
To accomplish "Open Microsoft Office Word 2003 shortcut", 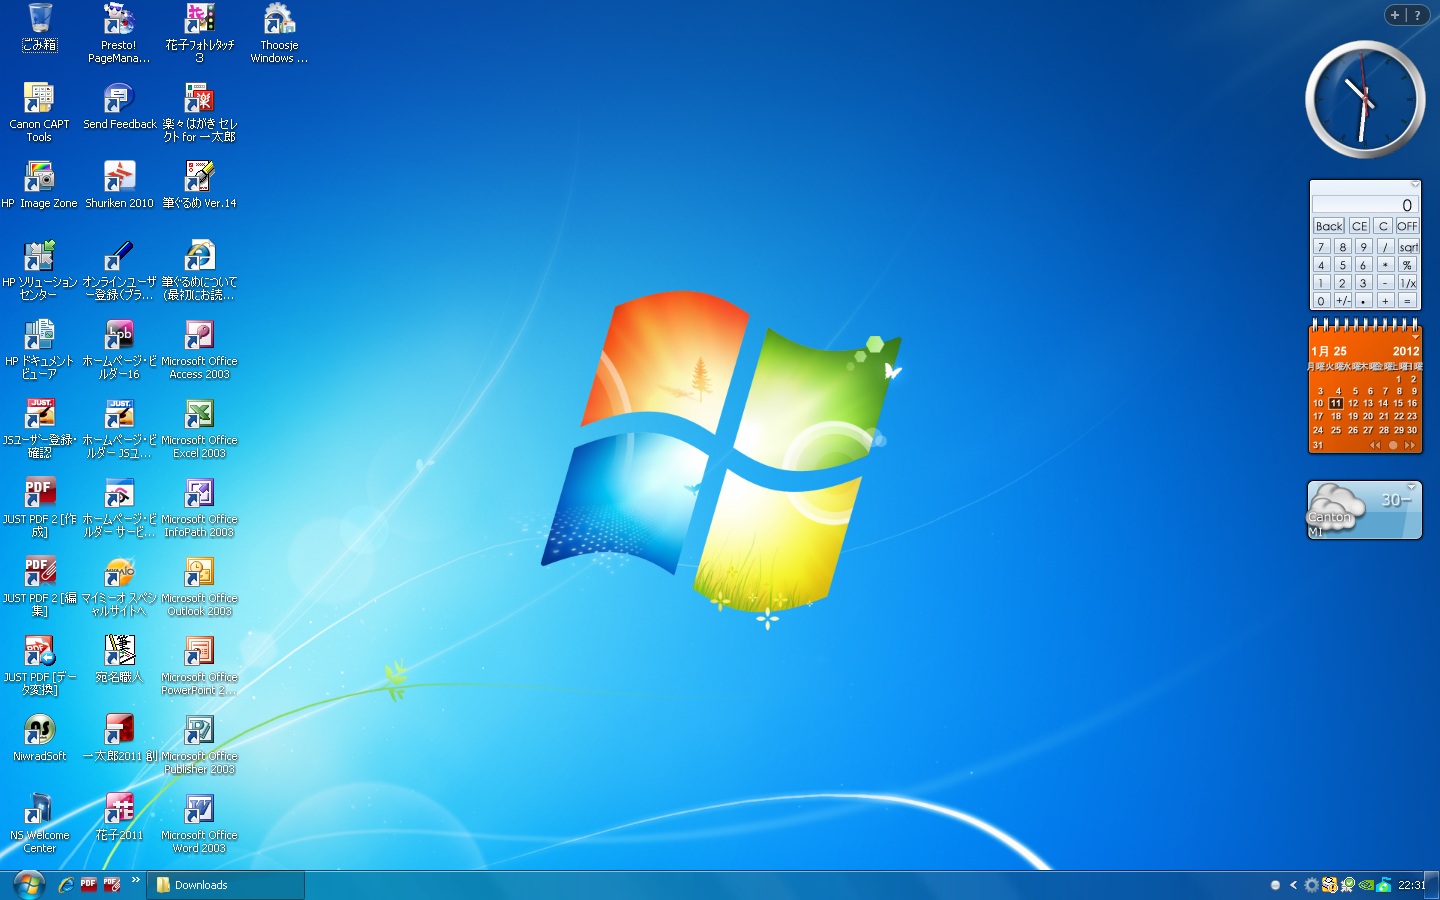I will pos(199,822).
